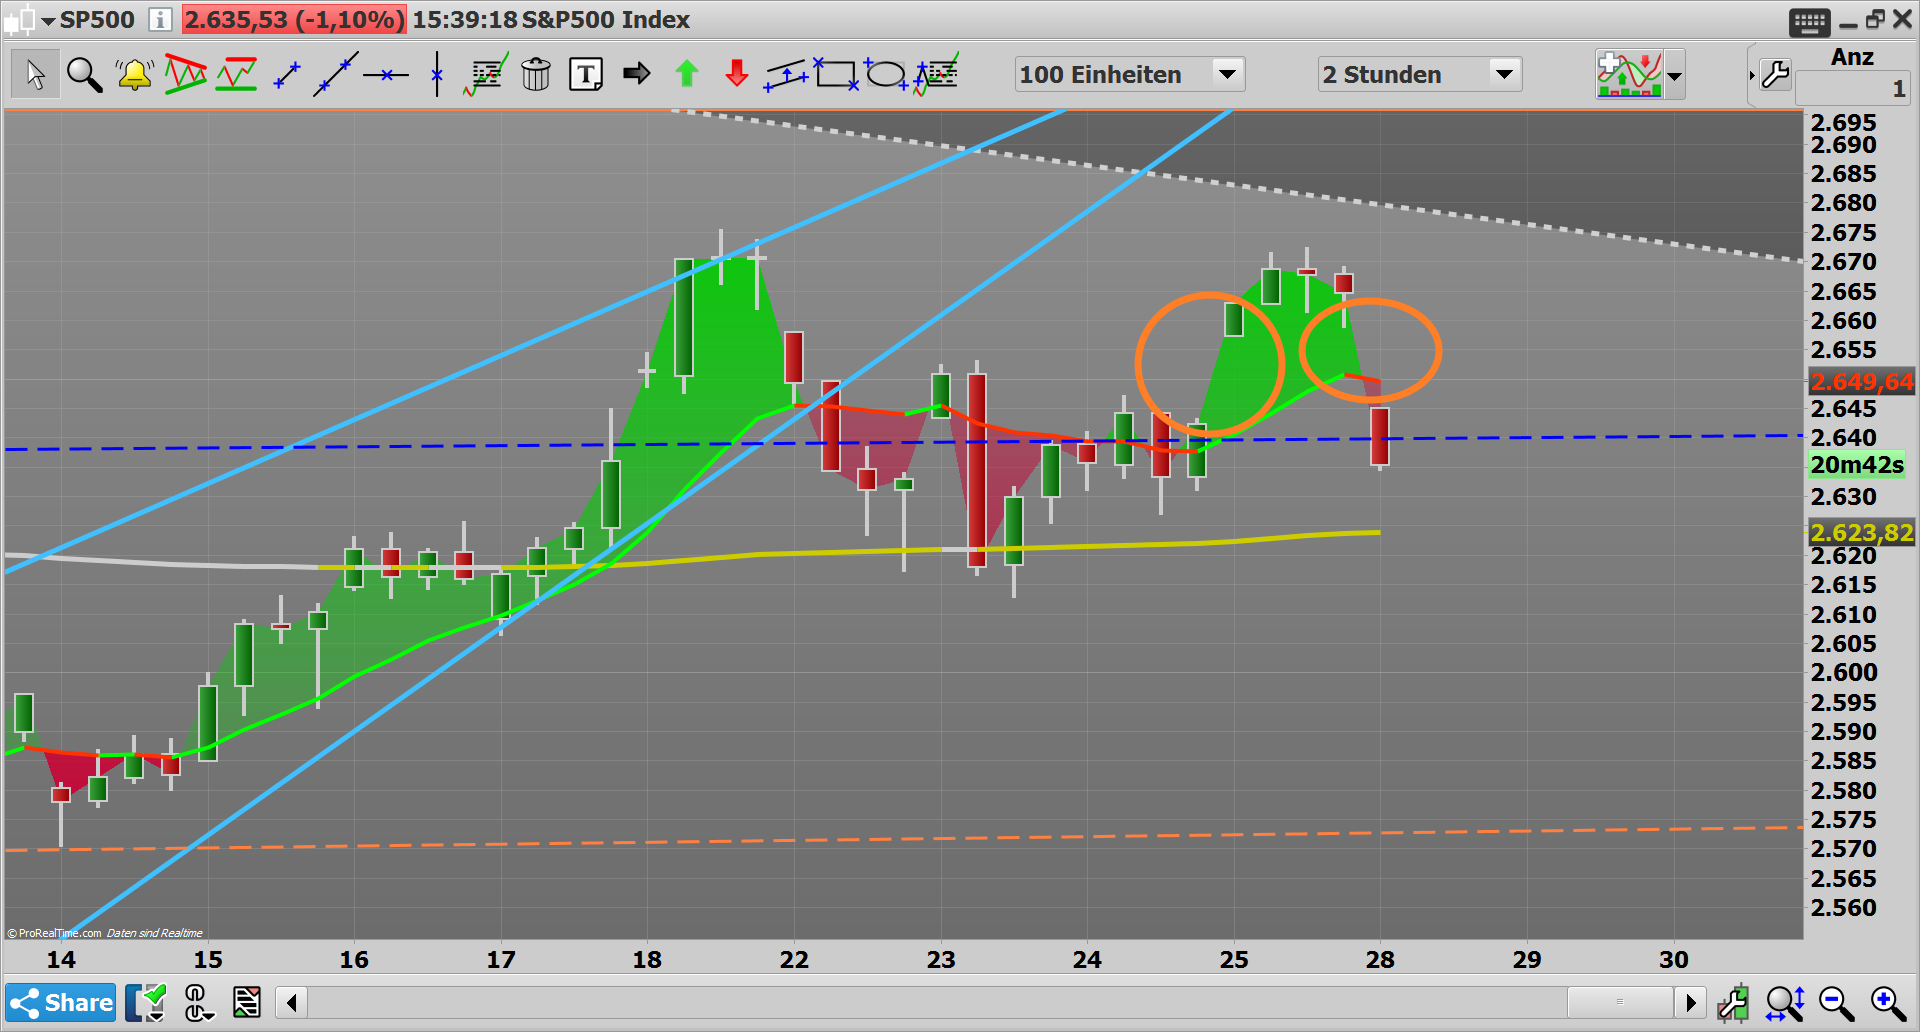The image size is (1920, 1032).
Task: Select the rectangle drawing tool
Action: [x=838, y=73]
